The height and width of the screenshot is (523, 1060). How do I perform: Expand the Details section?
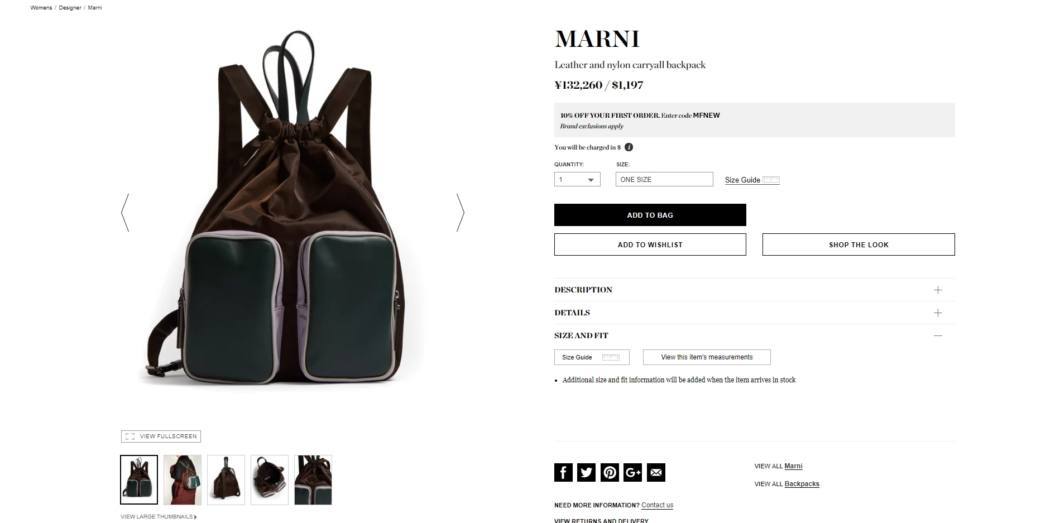pos(754,313)
